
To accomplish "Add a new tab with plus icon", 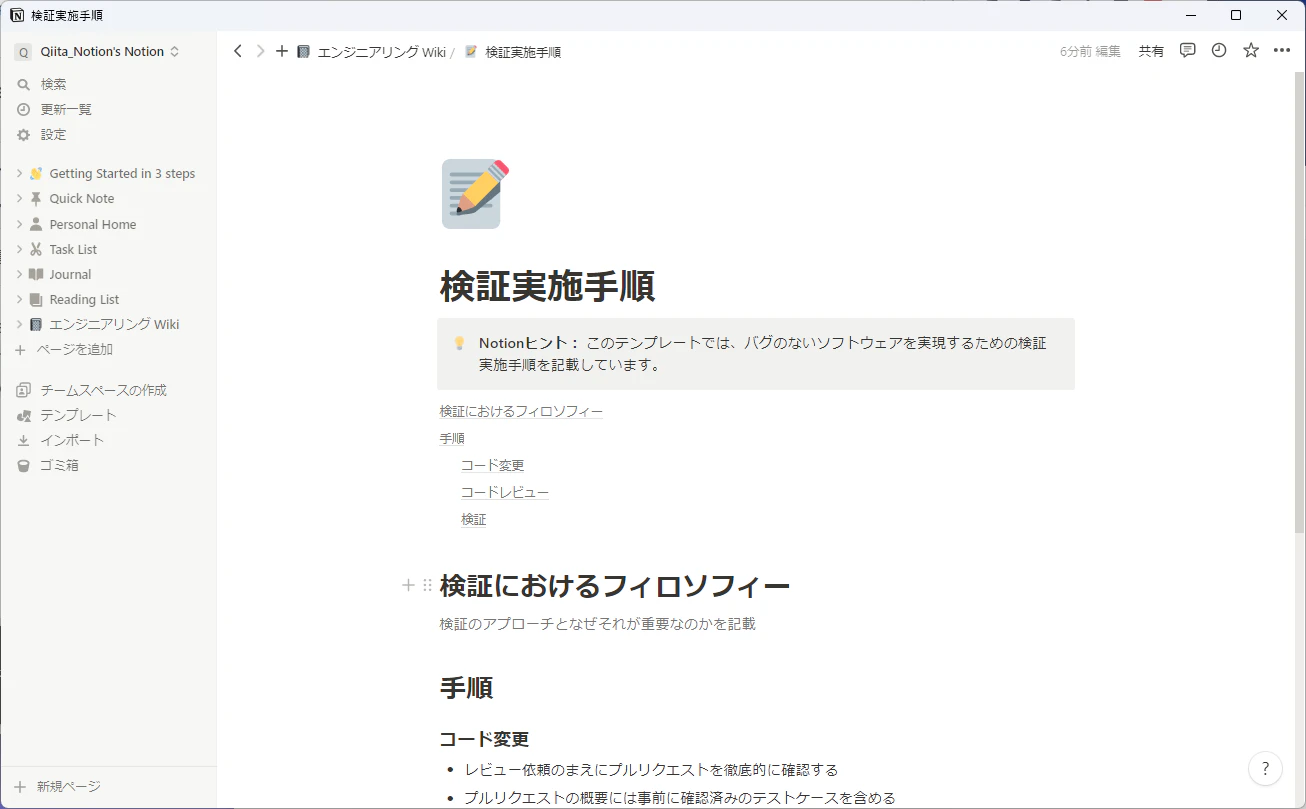I will tap(282, 51).
